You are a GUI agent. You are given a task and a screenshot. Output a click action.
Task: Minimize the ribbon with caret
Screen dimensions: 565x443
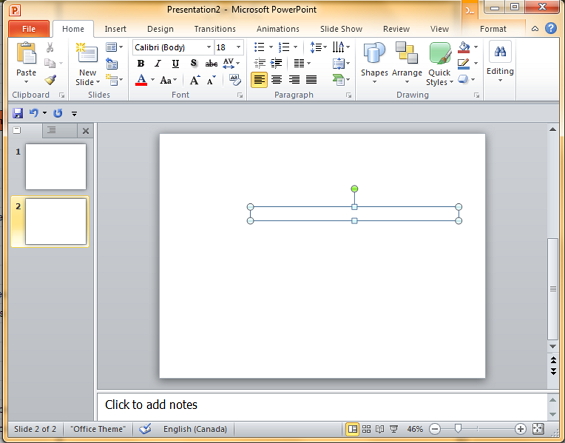tap(535, 28)
